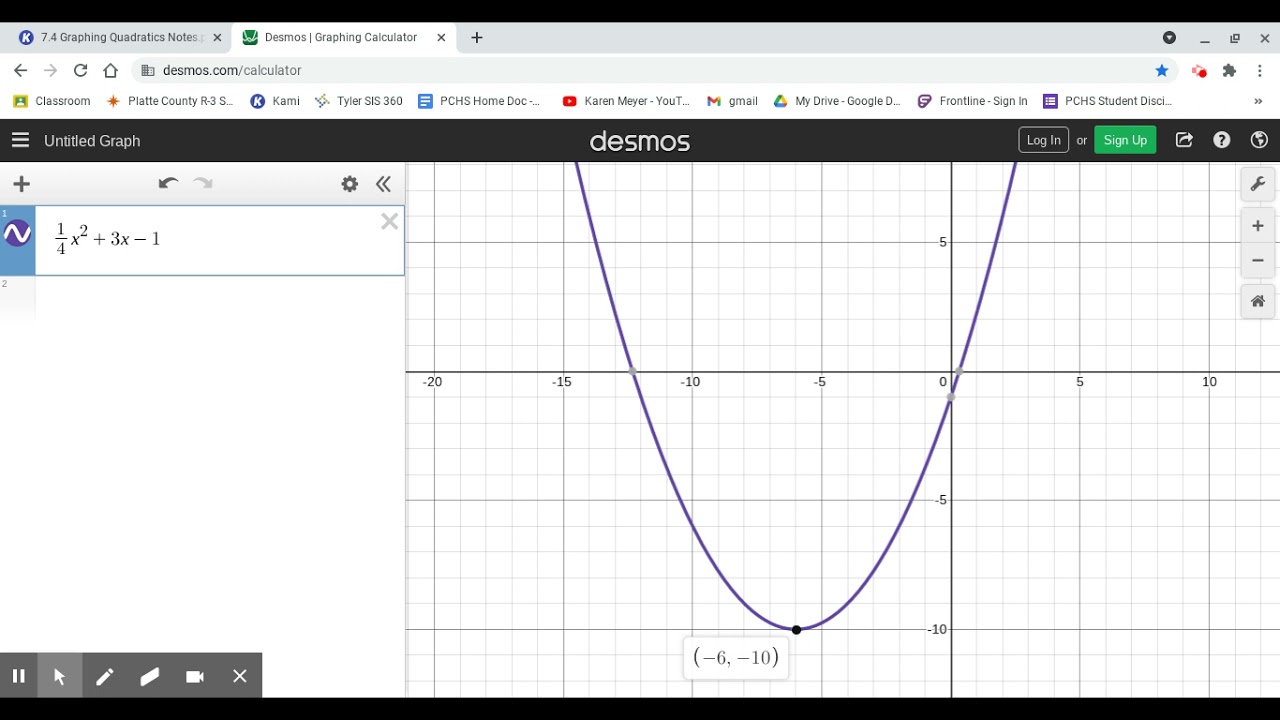The height and width of the screenshot is (720, 1280).
Task: Open the My Drive Google bookmark
Action: [837, 101]
